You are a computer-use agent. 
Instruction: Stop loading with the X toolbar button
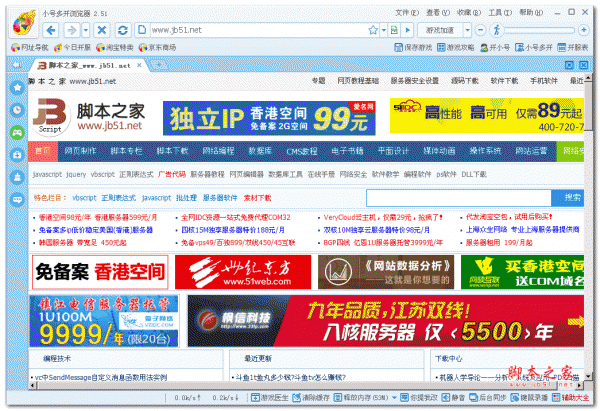pos(102,30)
